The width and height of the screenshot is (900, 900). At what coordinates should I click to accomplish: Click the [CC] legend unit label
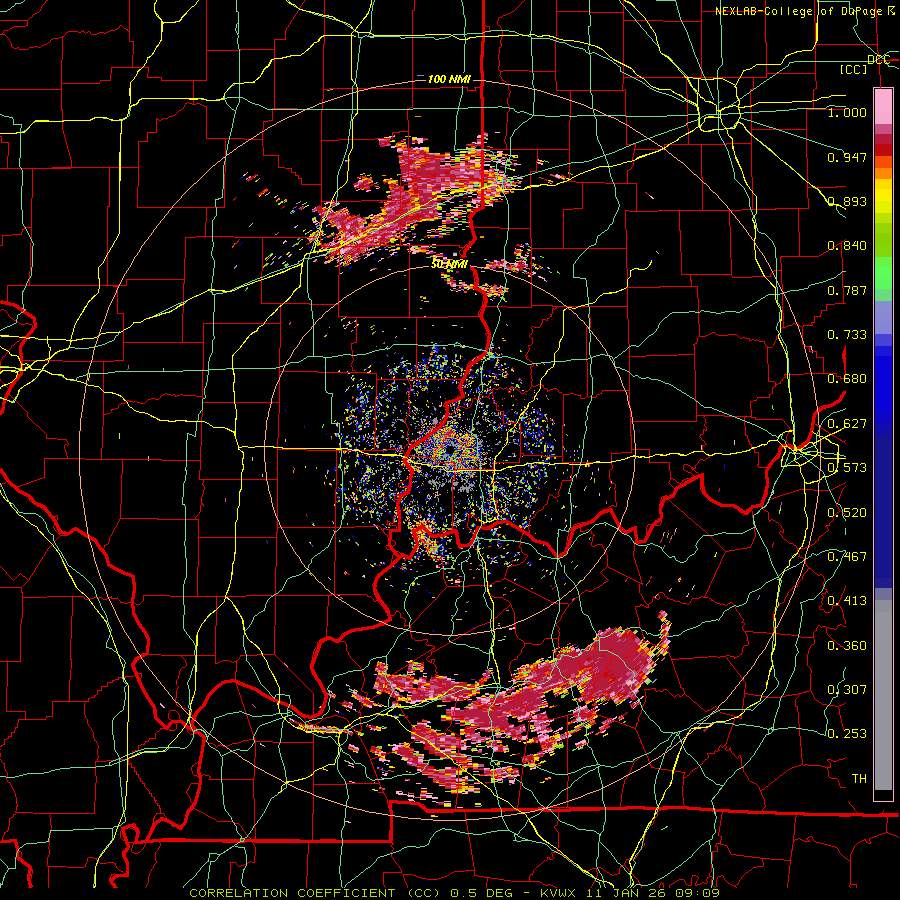854,69
